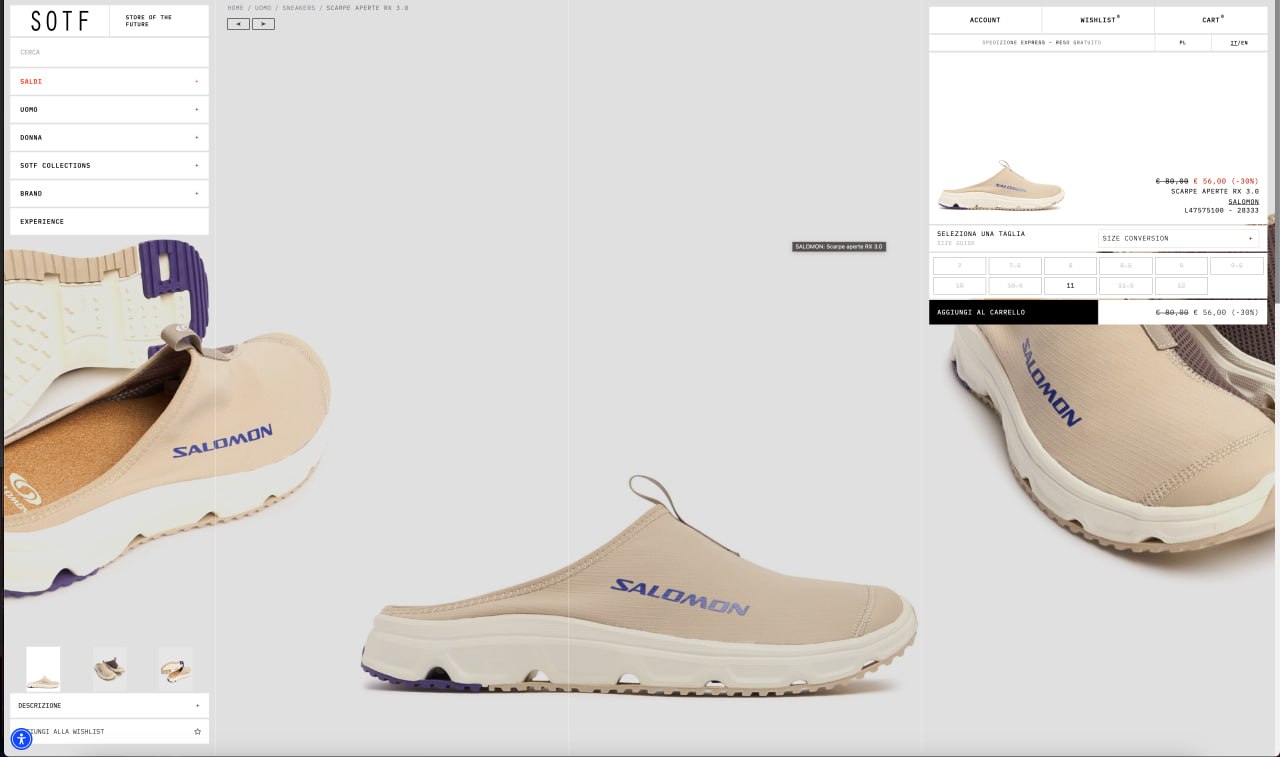Viewport: 1280px width, 757px height.
Task: Select size 10
Action: point(959,286)
